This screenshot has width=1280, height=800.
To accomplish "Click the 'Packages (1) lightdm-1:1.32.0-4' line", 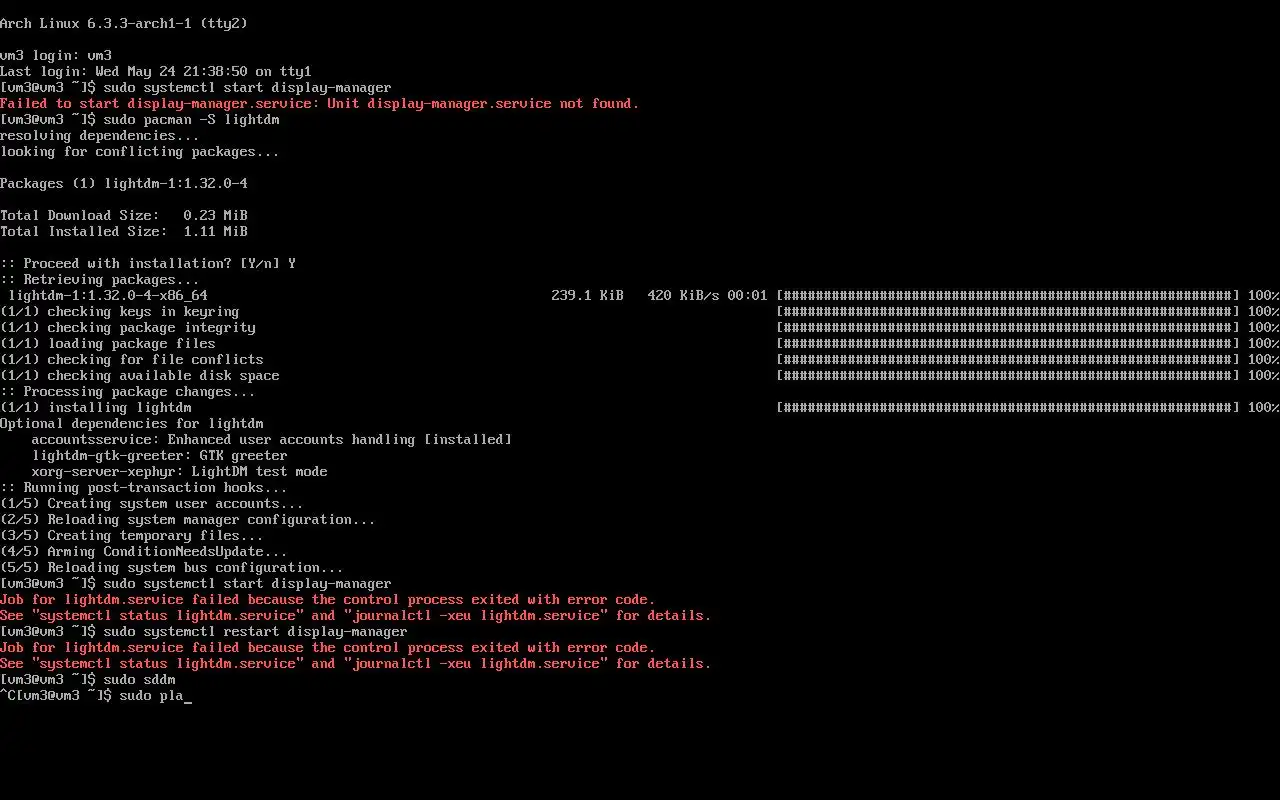I will click(x=124, y=183).
